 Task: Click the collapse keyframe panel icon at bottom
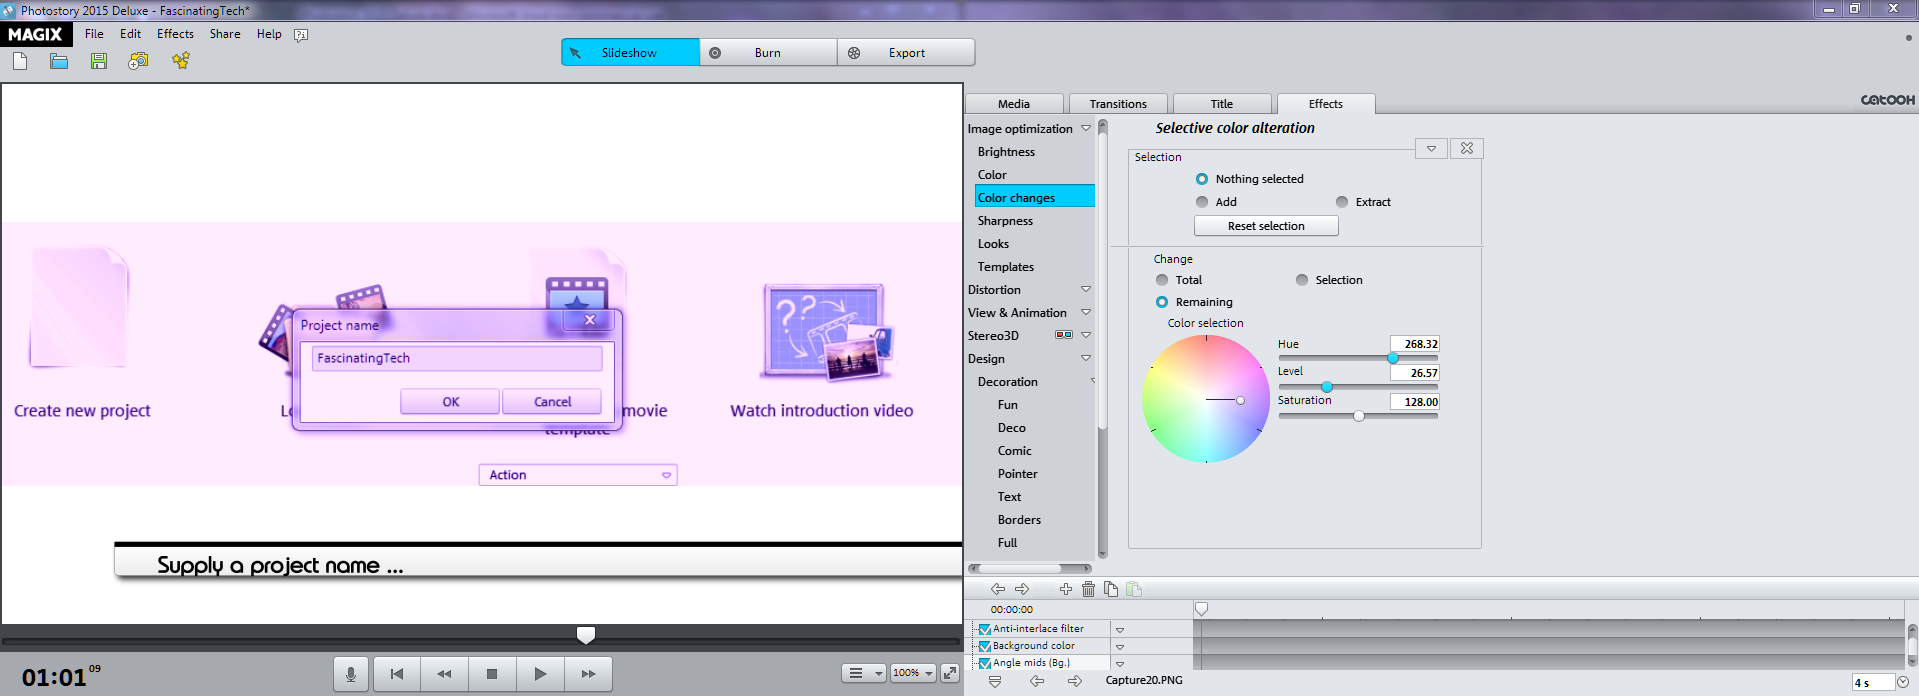pyautogui.click(x=995, y=681)
